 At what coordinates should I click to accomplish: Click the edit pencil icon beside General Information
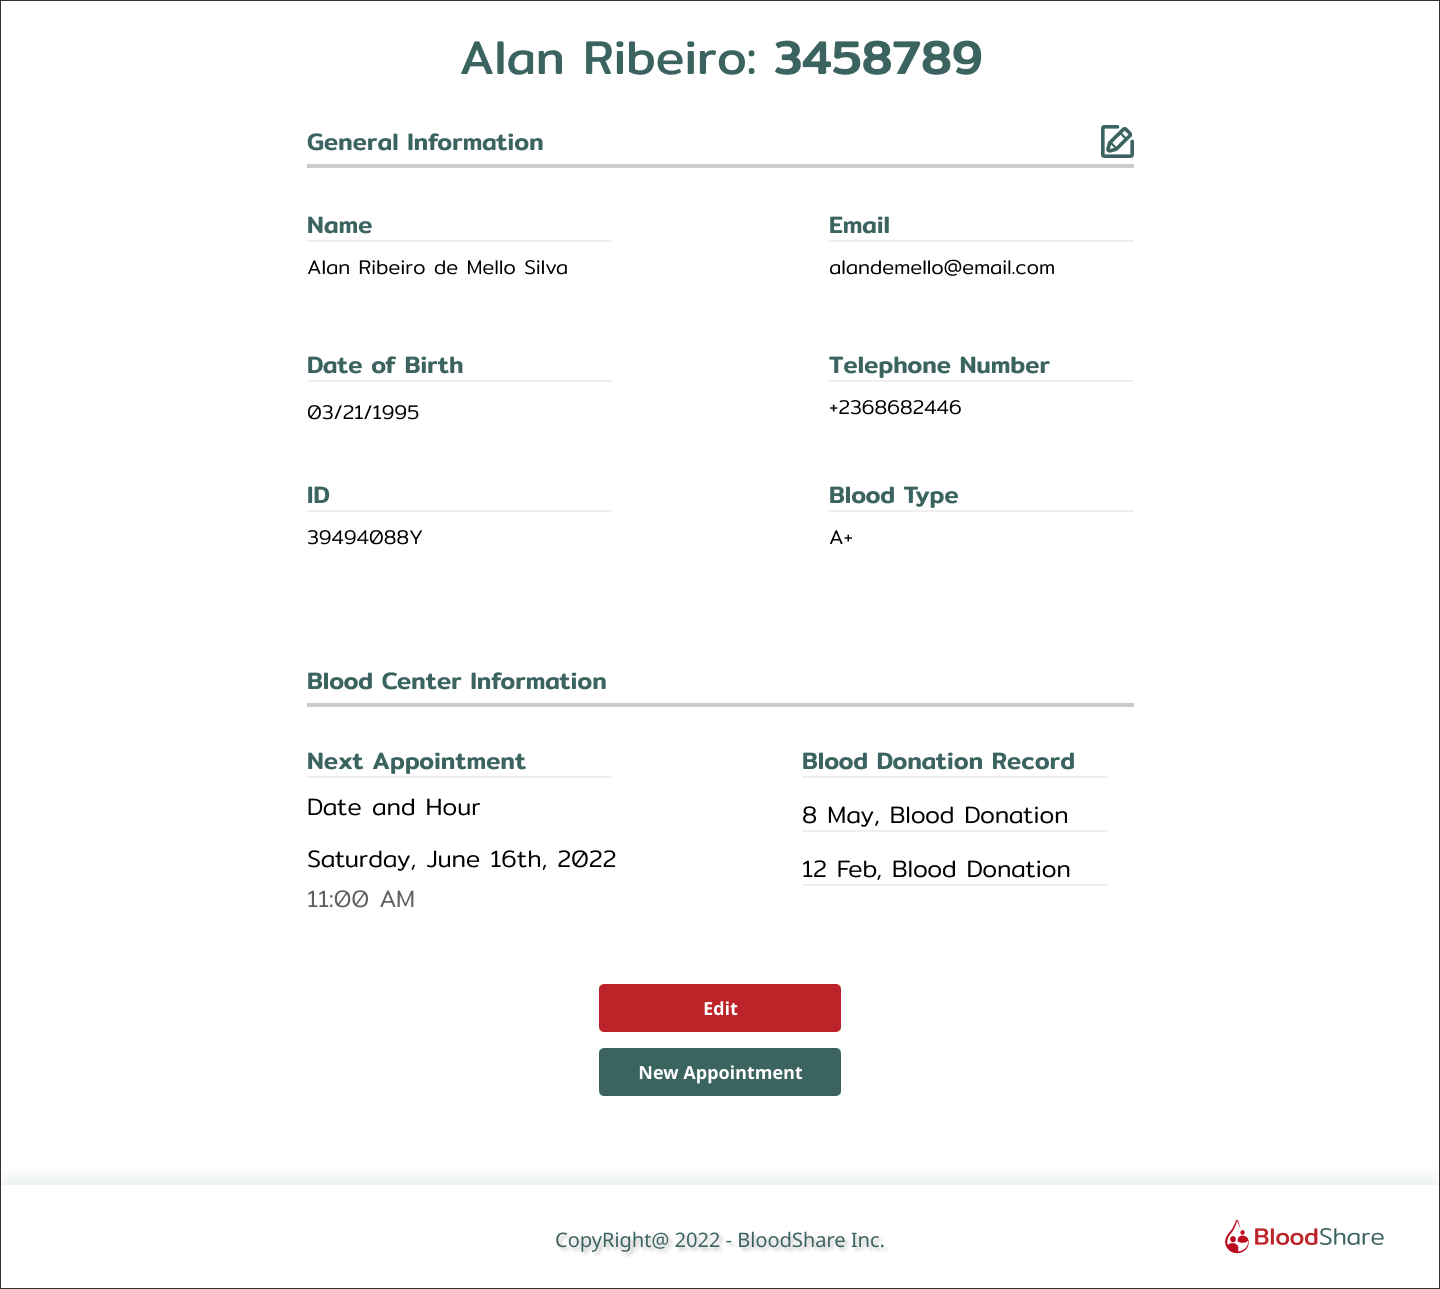1117,142
